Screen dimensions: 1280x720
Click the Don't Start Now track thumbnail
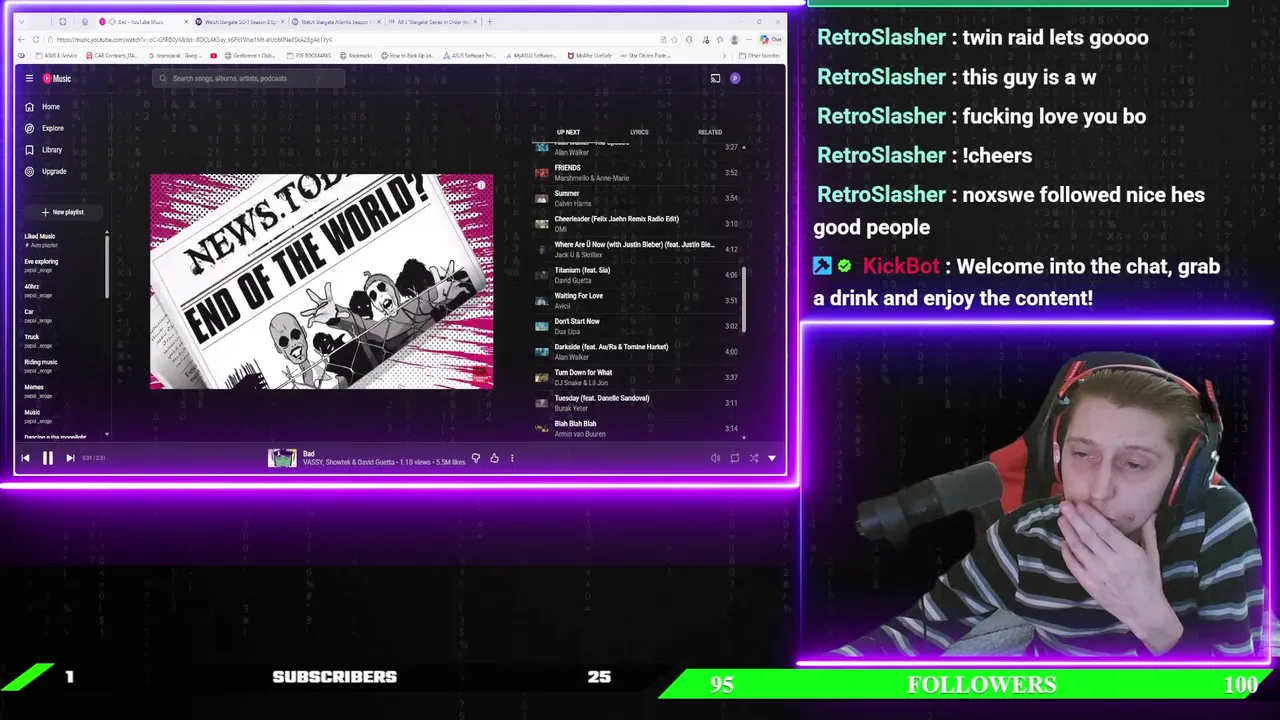(x=542, y=326)
